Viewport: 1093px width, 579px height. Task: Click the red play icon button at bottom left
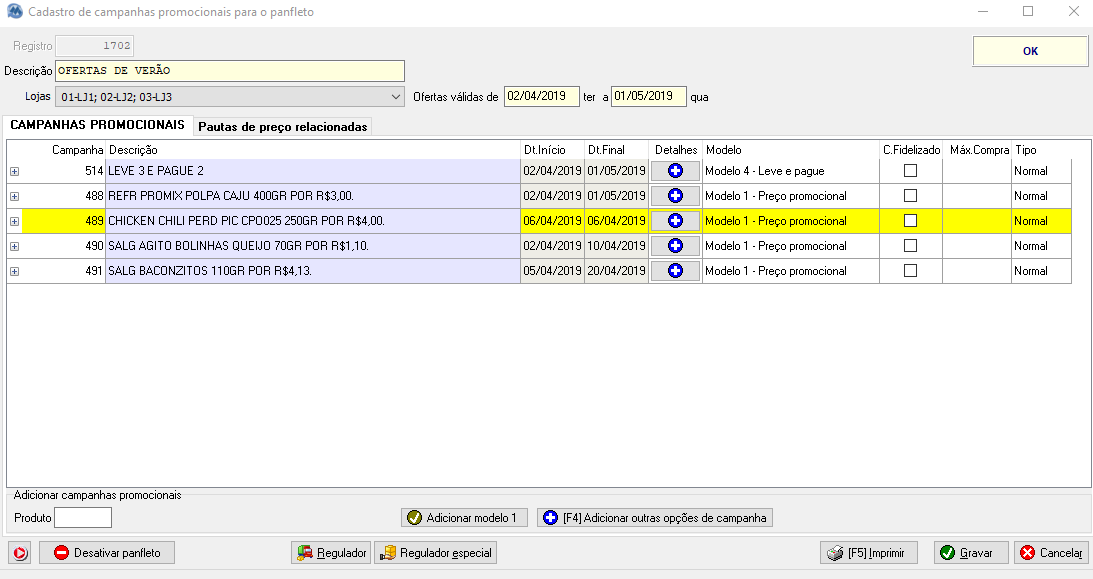click(20, 553)
